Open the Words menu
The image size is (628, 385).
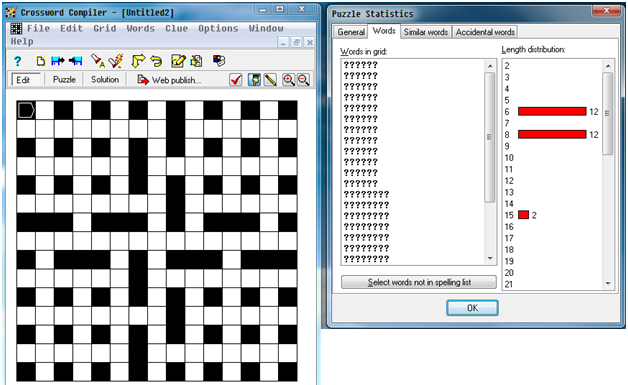pos(141,28)
